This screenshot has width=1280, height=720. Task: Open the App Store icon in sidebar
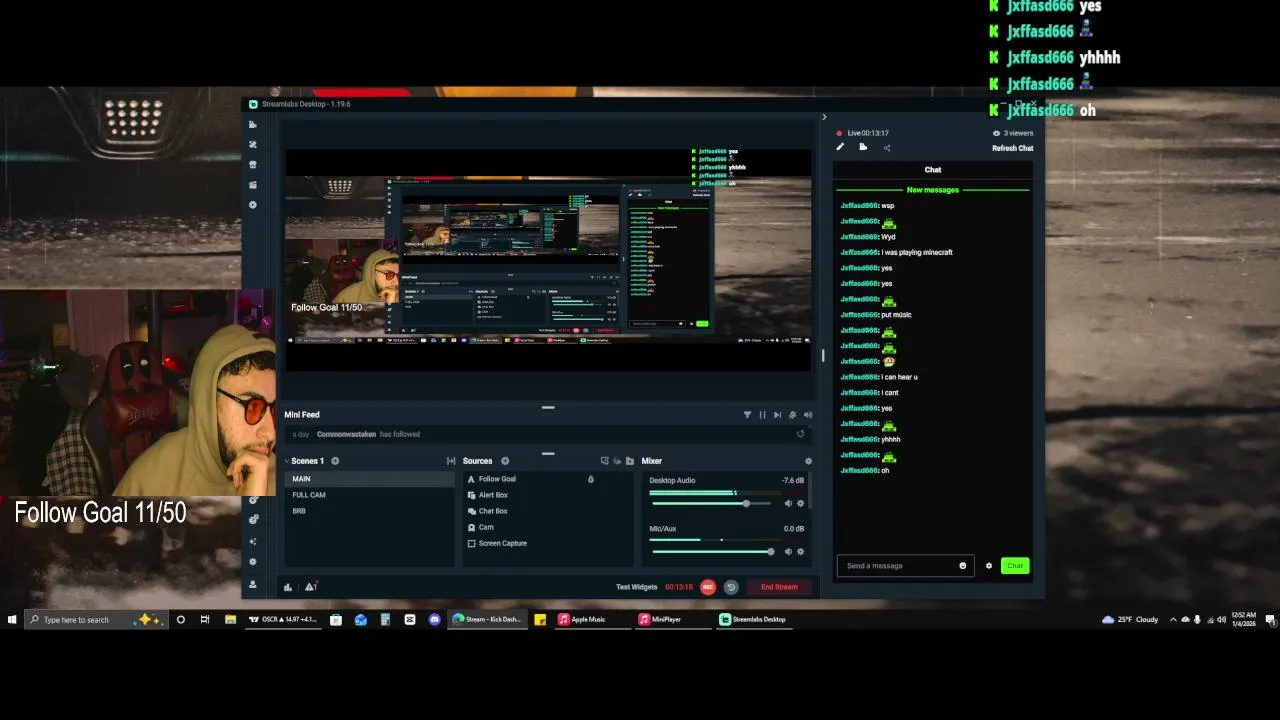point(253,164)
